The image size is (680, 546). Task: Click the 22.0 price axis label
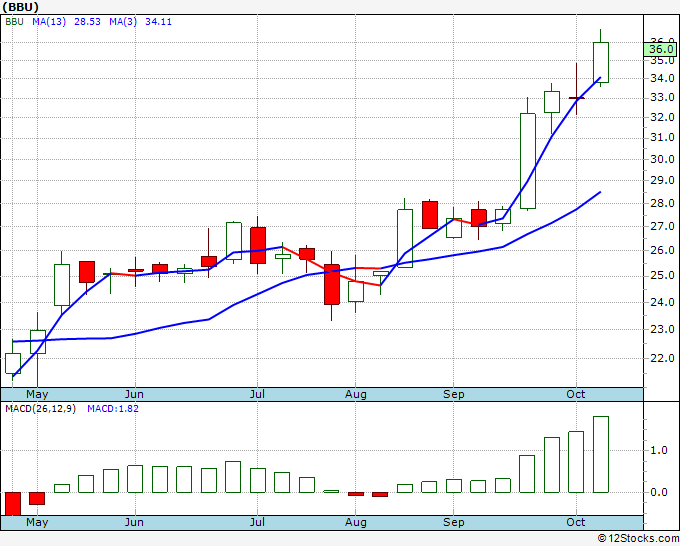(x=662, y=358)
